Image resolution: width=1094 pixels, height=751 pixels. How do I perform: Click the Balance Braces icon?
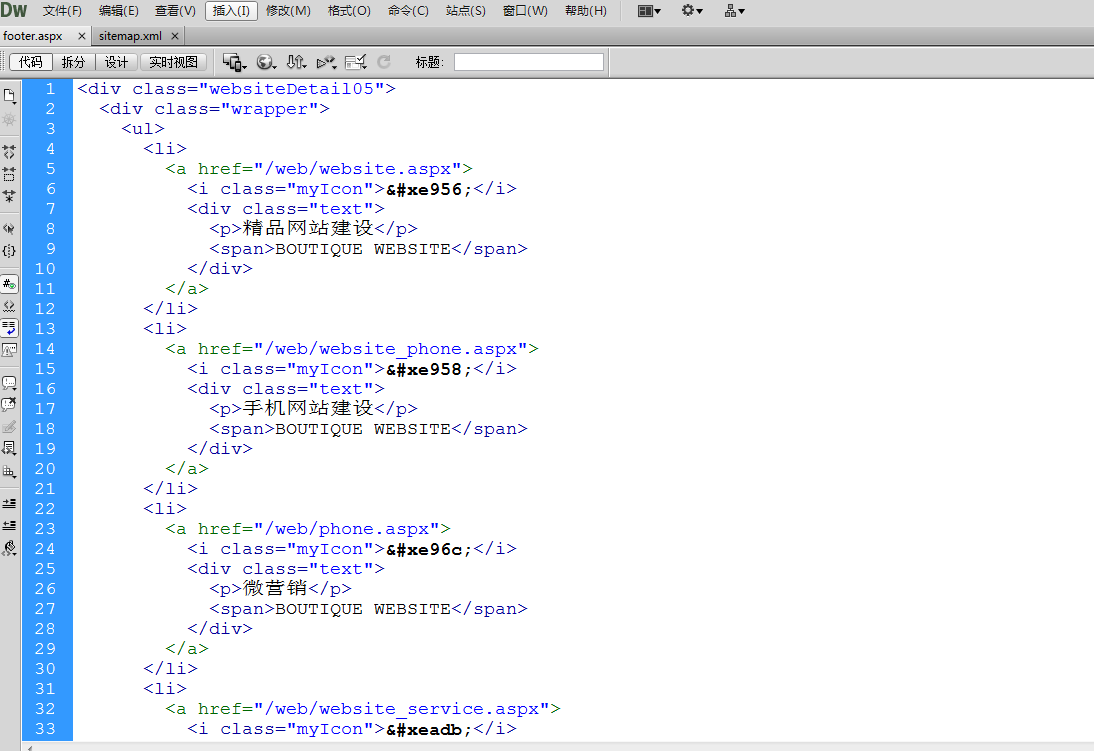9,251
